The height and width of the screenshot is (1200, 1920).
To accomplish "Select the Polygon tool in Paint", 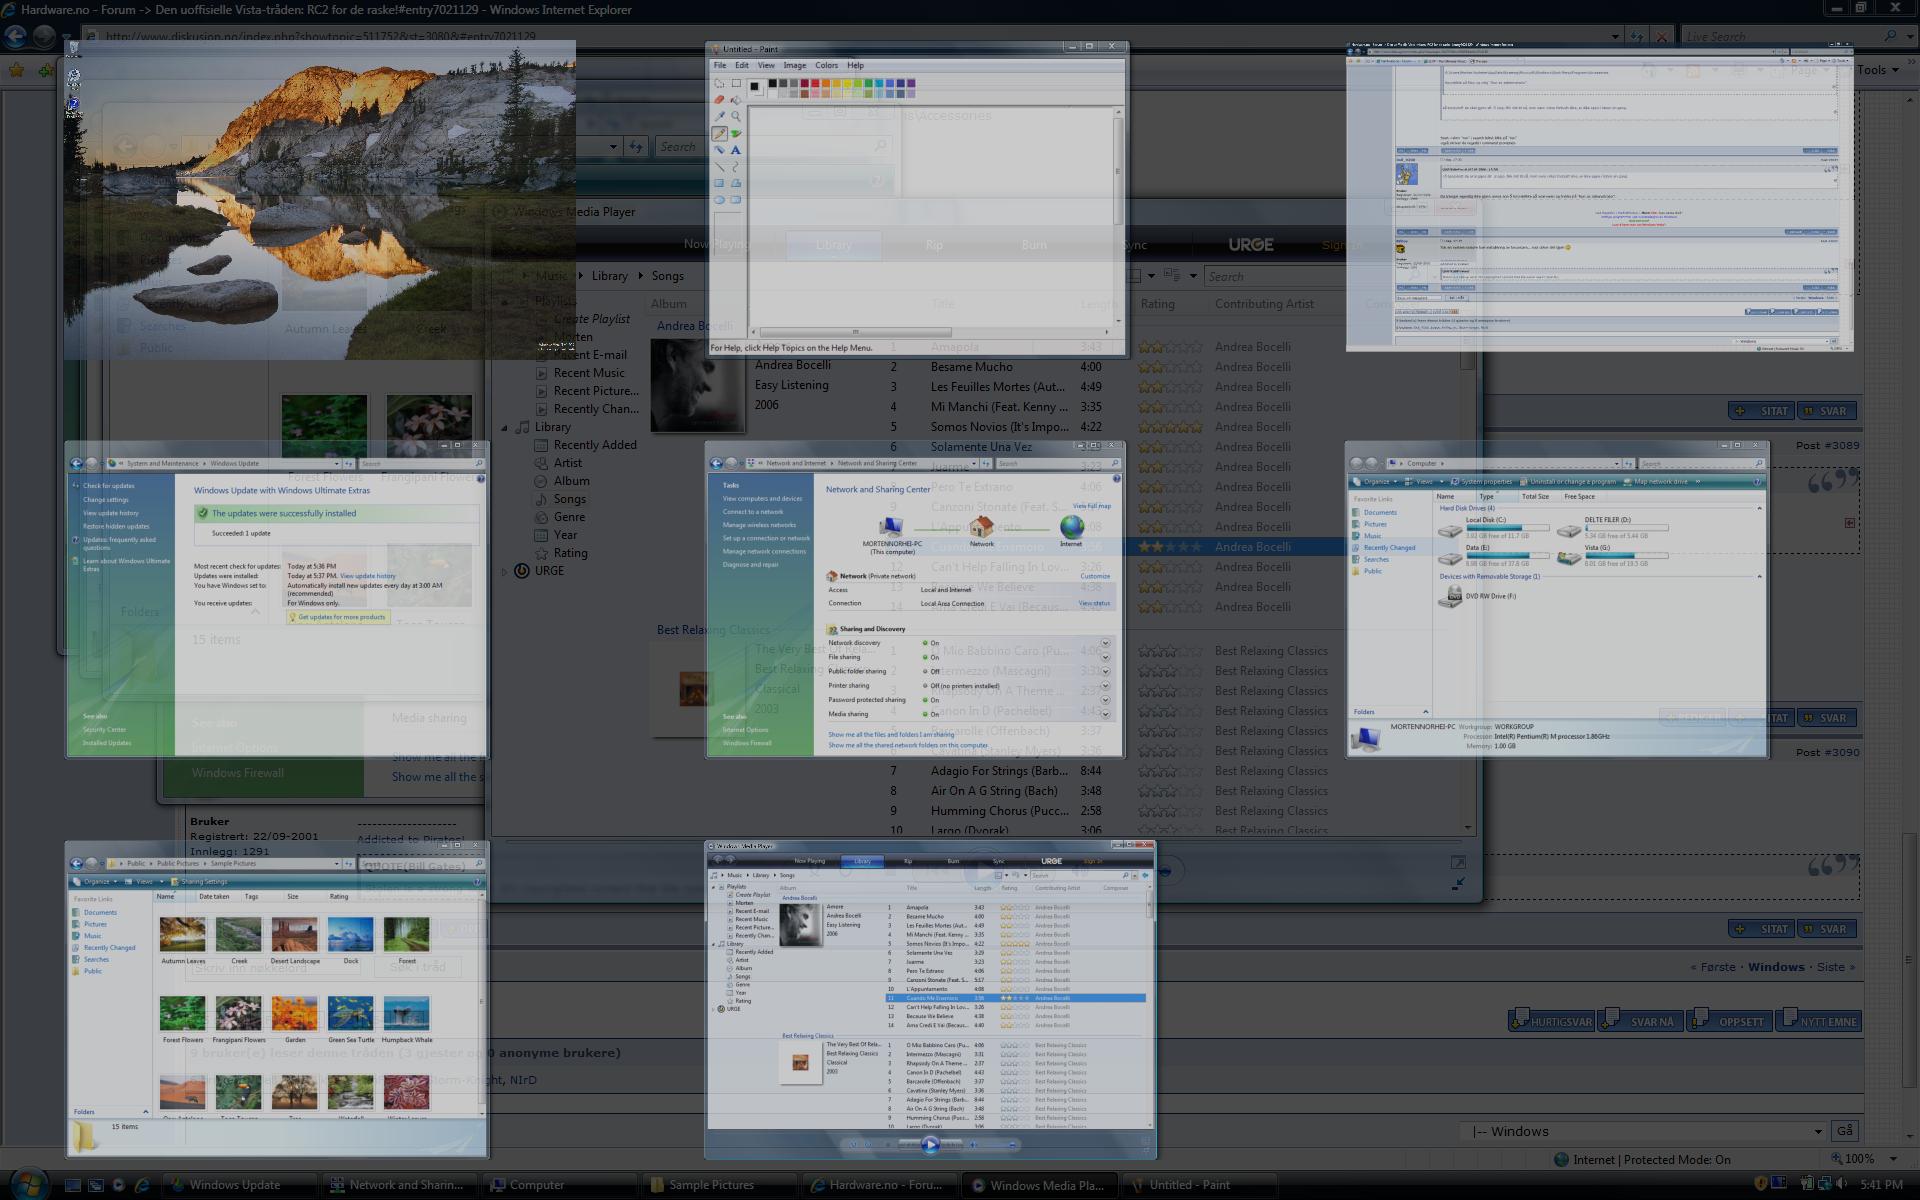I will 736,183.
